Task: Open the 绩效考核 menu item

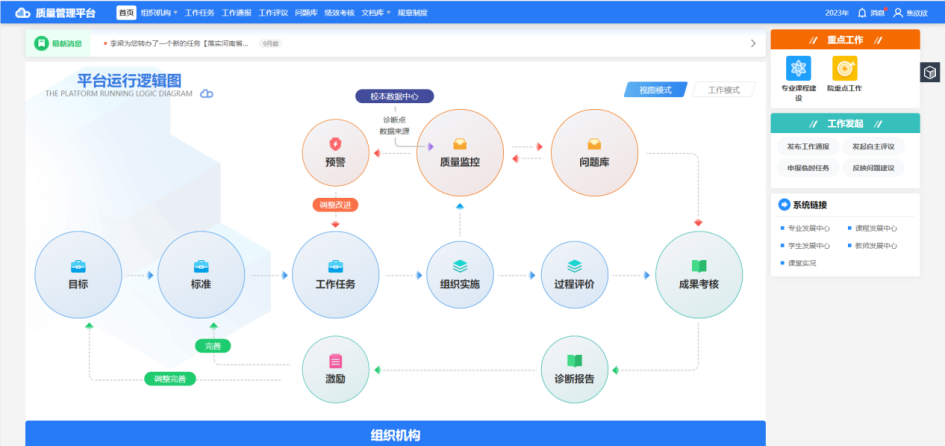Action: tap(340, 13)
